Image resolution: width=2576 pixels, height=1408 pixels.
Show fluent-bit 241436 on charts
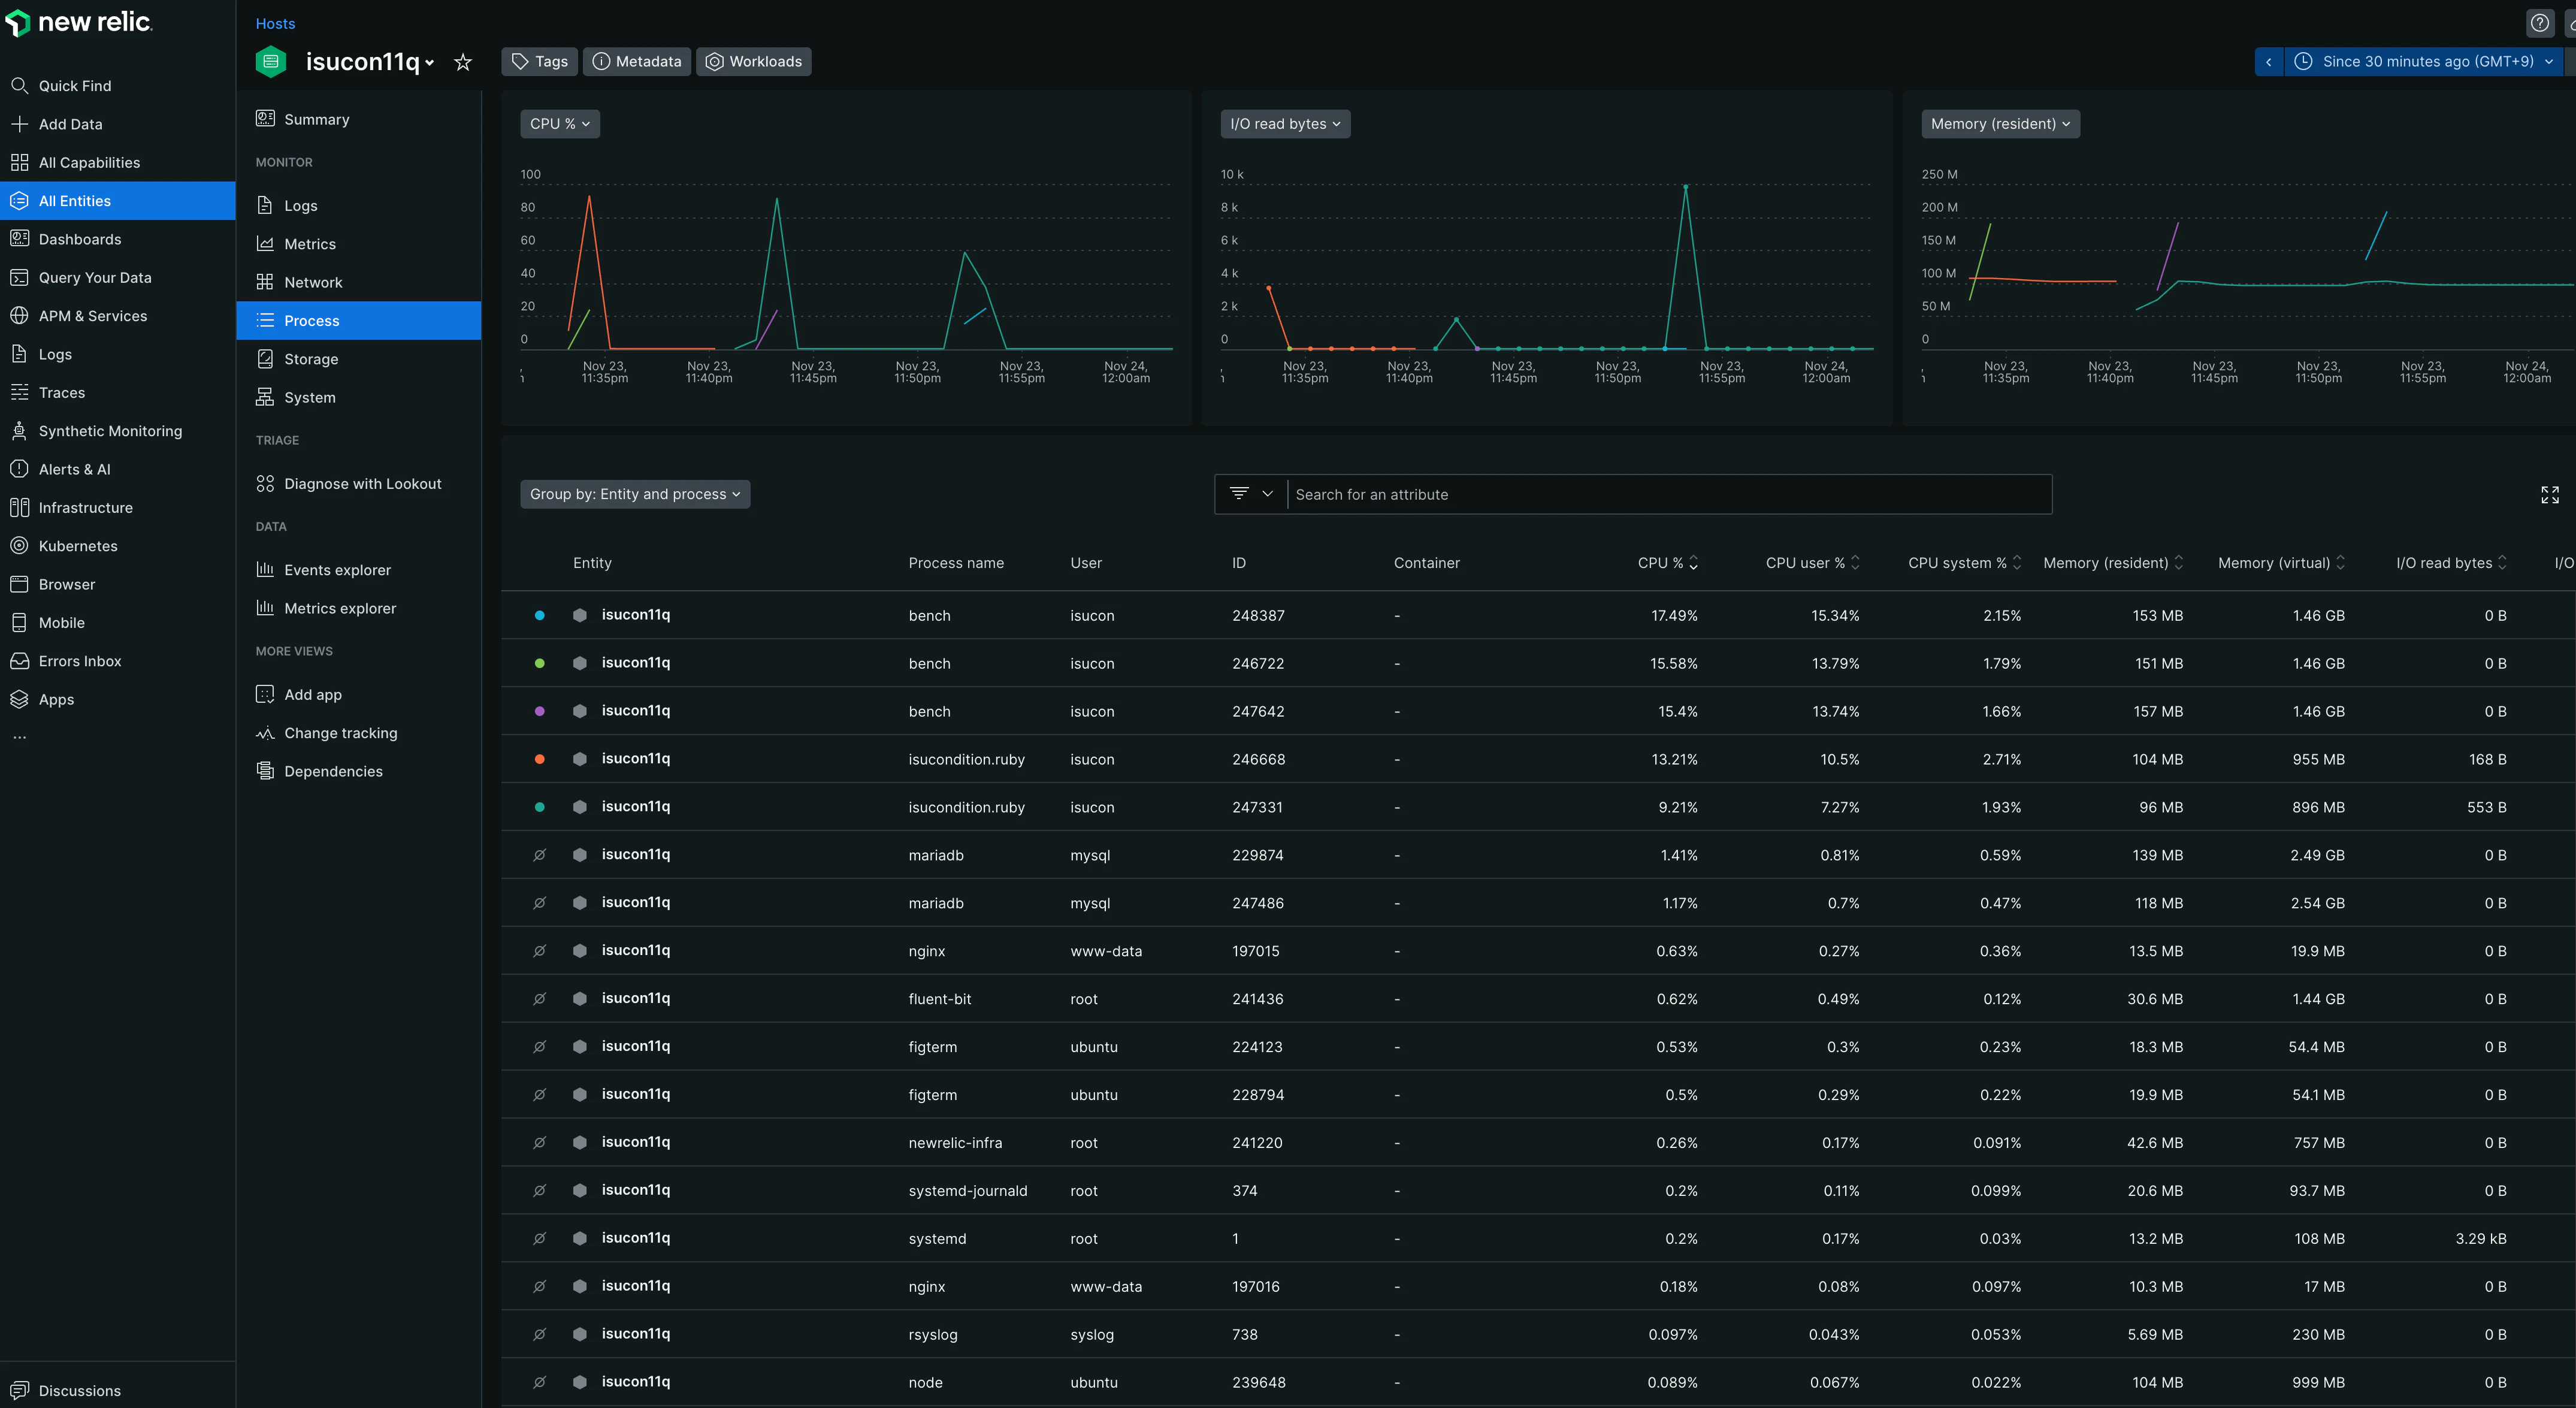click(x=540, y=999)
